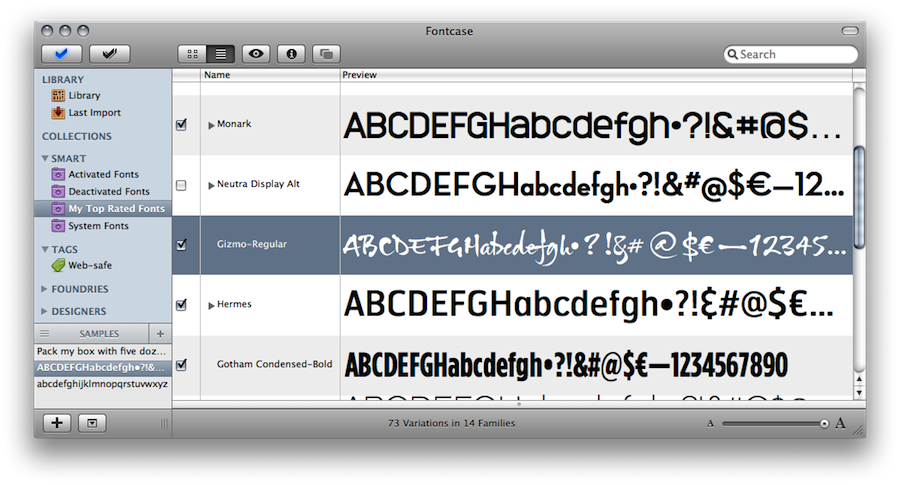900x485 pixels.
Task: Open Activated Fonts collection
Action: (103, 174)
